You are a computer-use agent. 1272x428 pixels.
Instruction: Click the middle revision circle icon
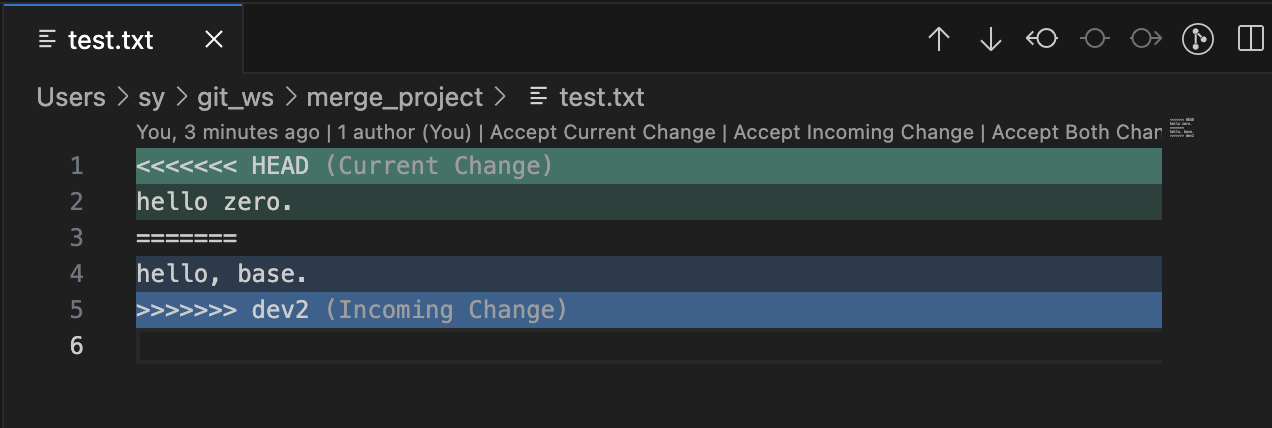[1094, 39]
